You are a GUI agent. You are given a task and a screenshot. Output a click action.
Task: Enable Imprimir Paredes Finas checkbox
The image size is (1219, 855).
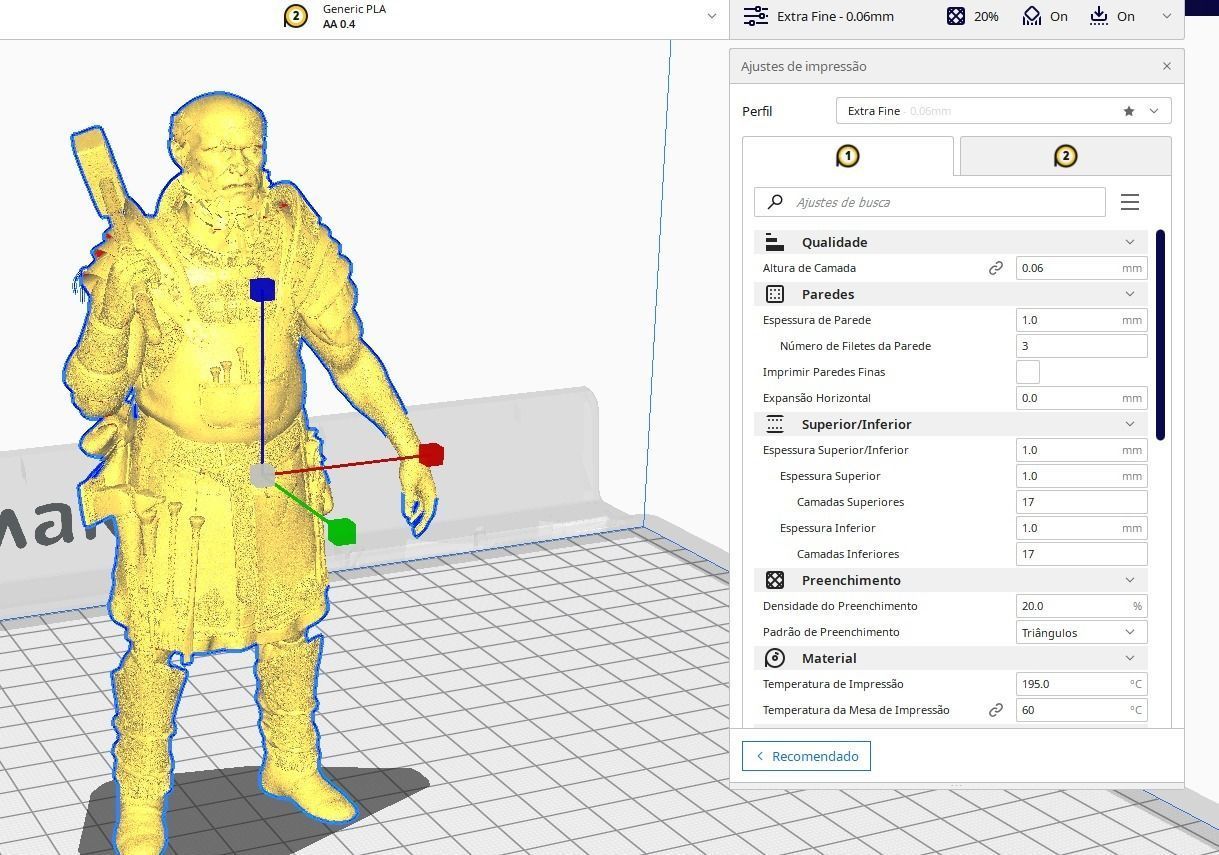pyautogui.click(x=1027, y=371)
